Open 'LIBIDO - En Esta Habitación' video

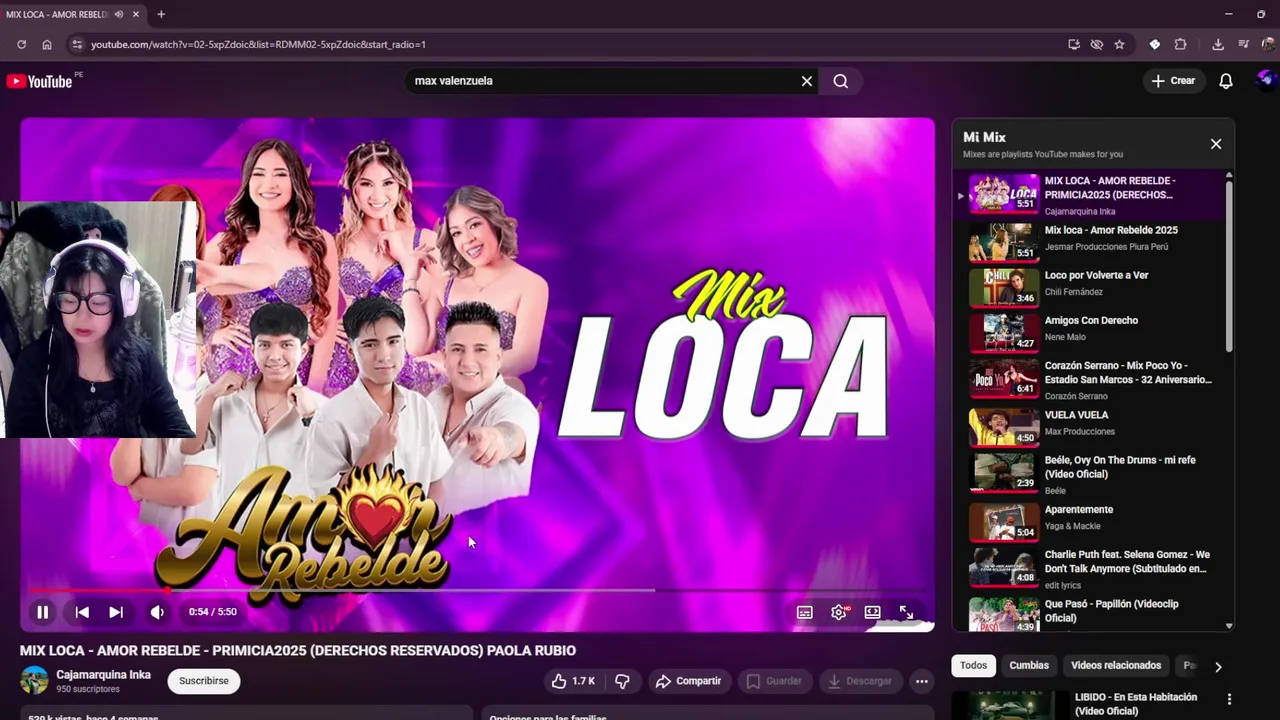click(1136, 704)
